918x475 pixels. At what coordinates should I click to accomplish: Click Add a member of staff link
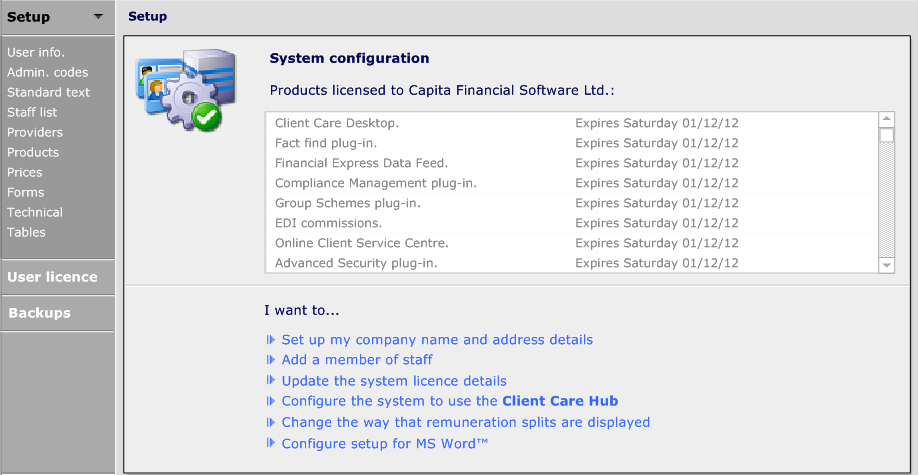pos(357,360)
